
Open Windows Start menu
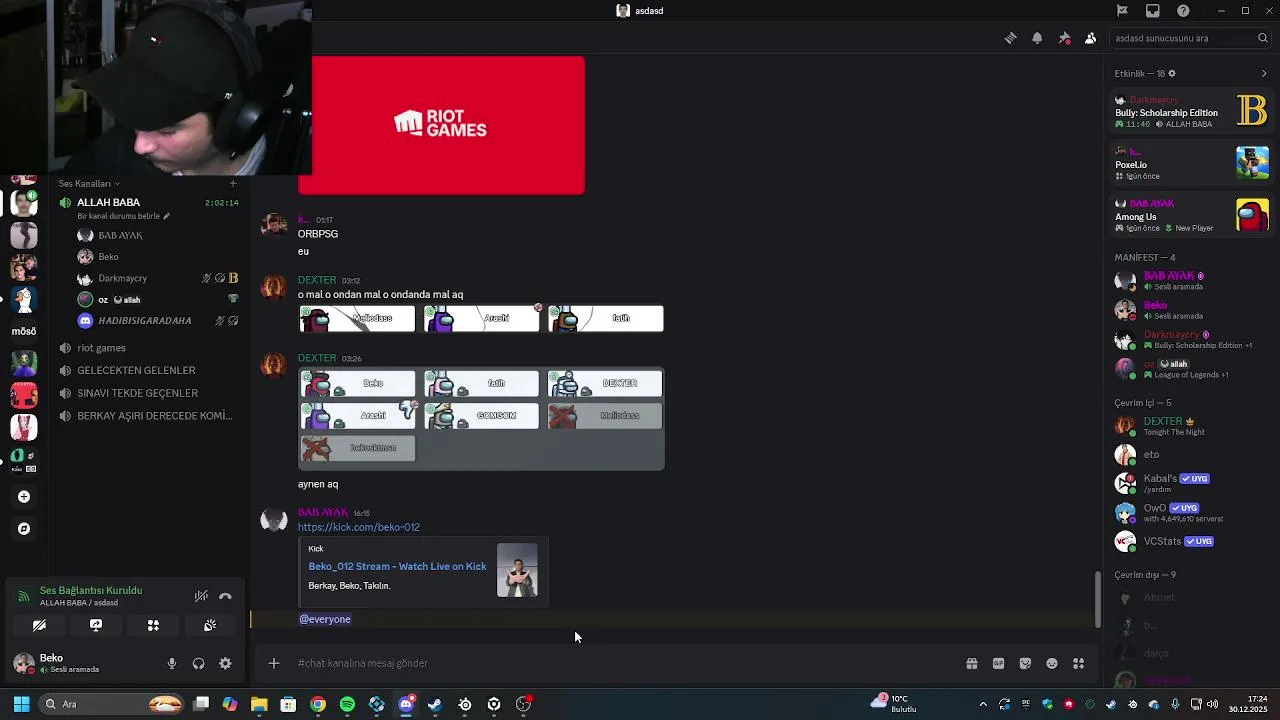click(x=21, y=704)
